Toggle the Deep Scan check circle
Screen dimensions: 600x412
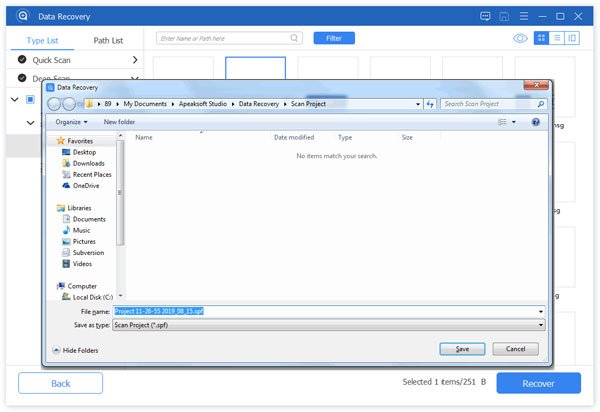[x=22, y=78]
